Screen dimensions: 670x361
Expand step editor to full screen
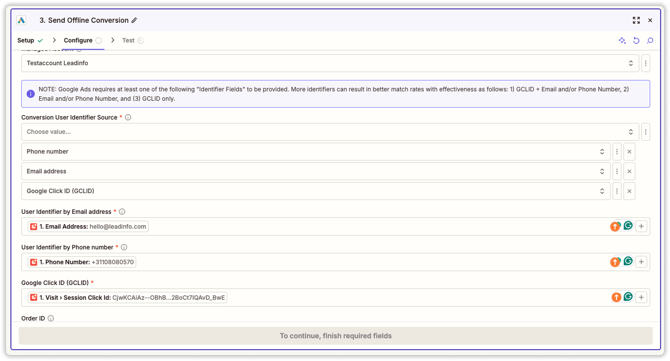click(636, 20)
